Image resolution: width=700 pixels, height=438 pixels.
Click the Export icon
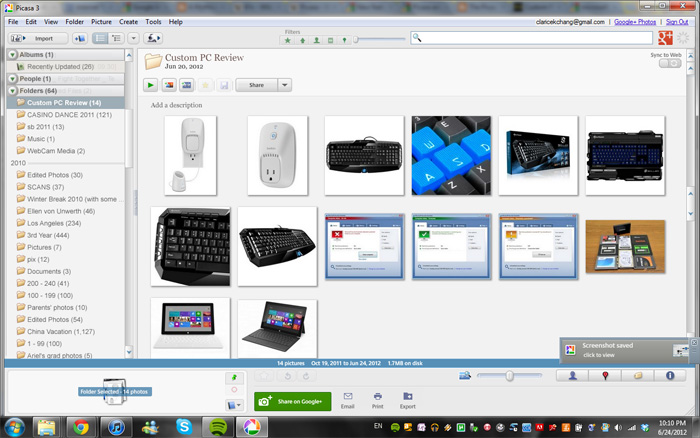(408, 400)
